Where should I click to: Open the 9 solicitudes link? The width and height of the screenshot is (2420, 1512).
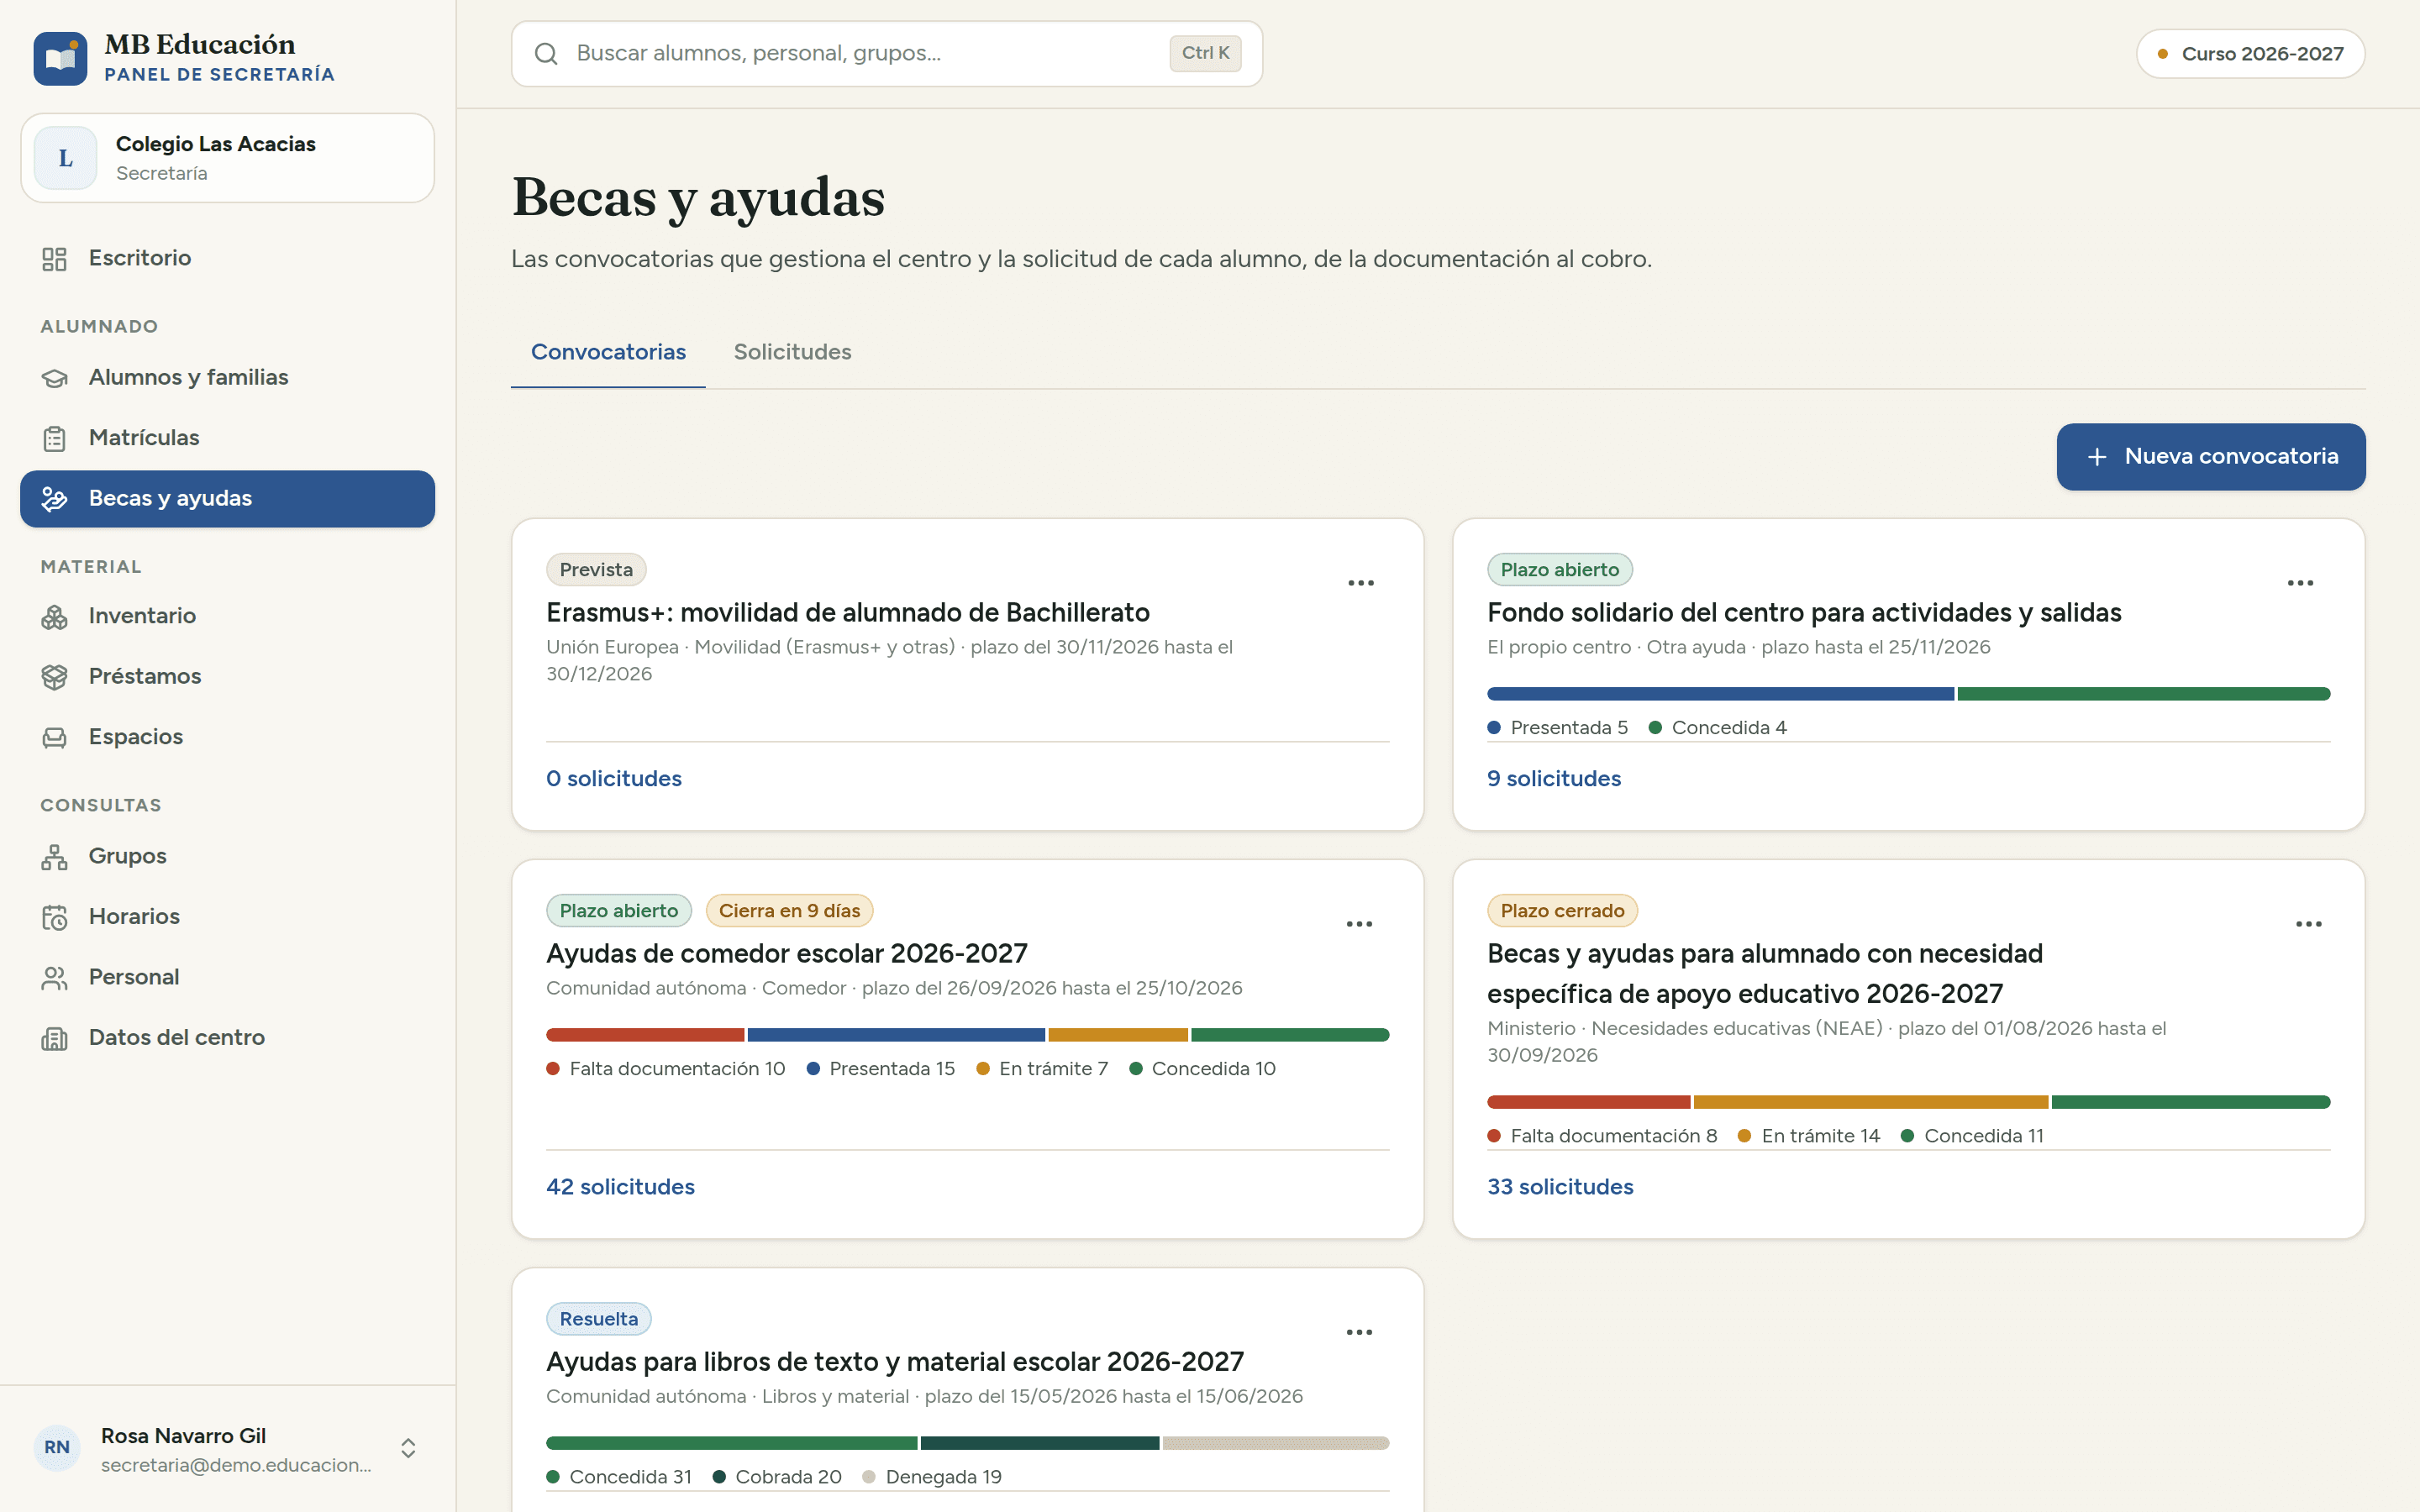pyautogui.click(x=1554, y=779)
